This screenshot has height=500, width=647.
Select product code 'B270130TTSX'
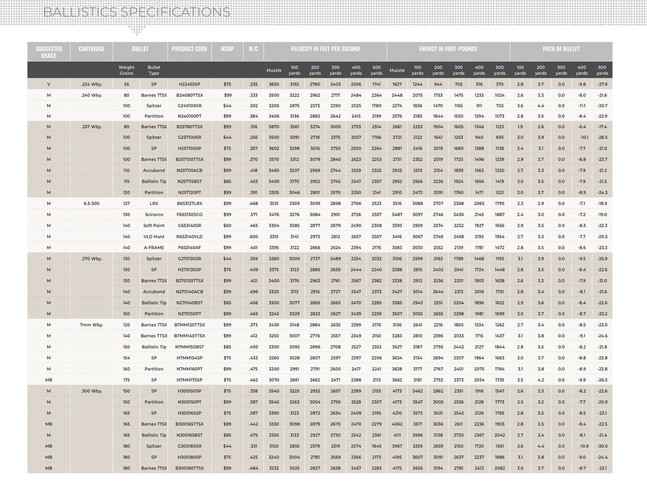tap(189, 281)
